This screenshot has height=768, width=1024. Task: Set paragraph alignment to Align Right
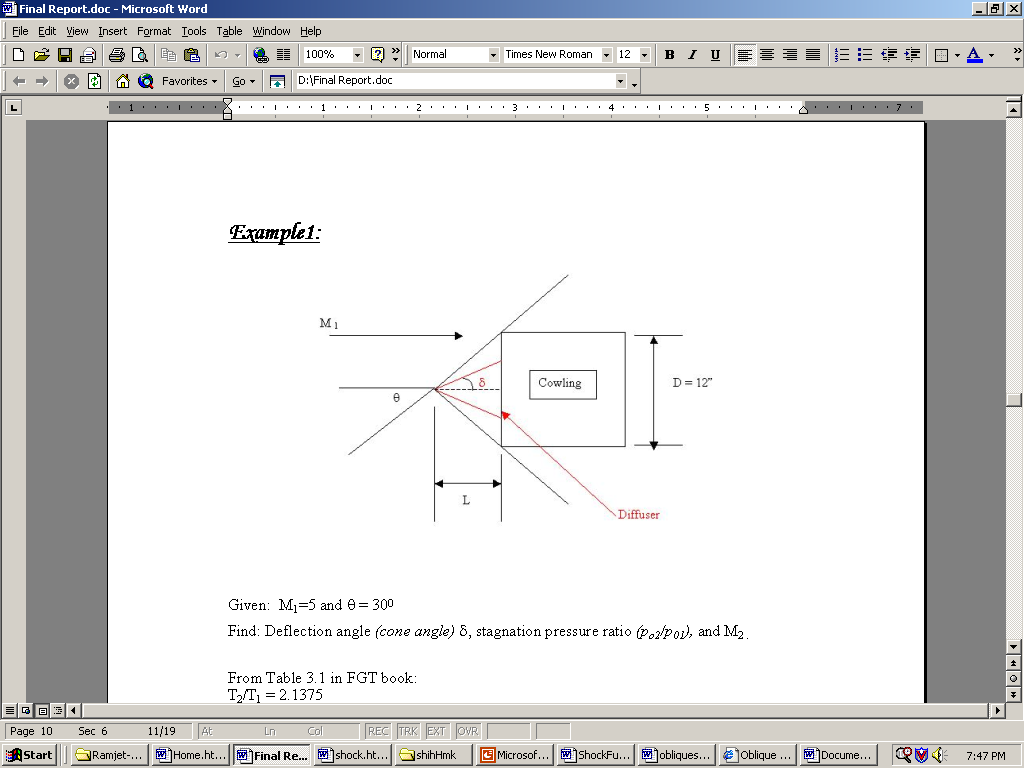tap(790, 55)
